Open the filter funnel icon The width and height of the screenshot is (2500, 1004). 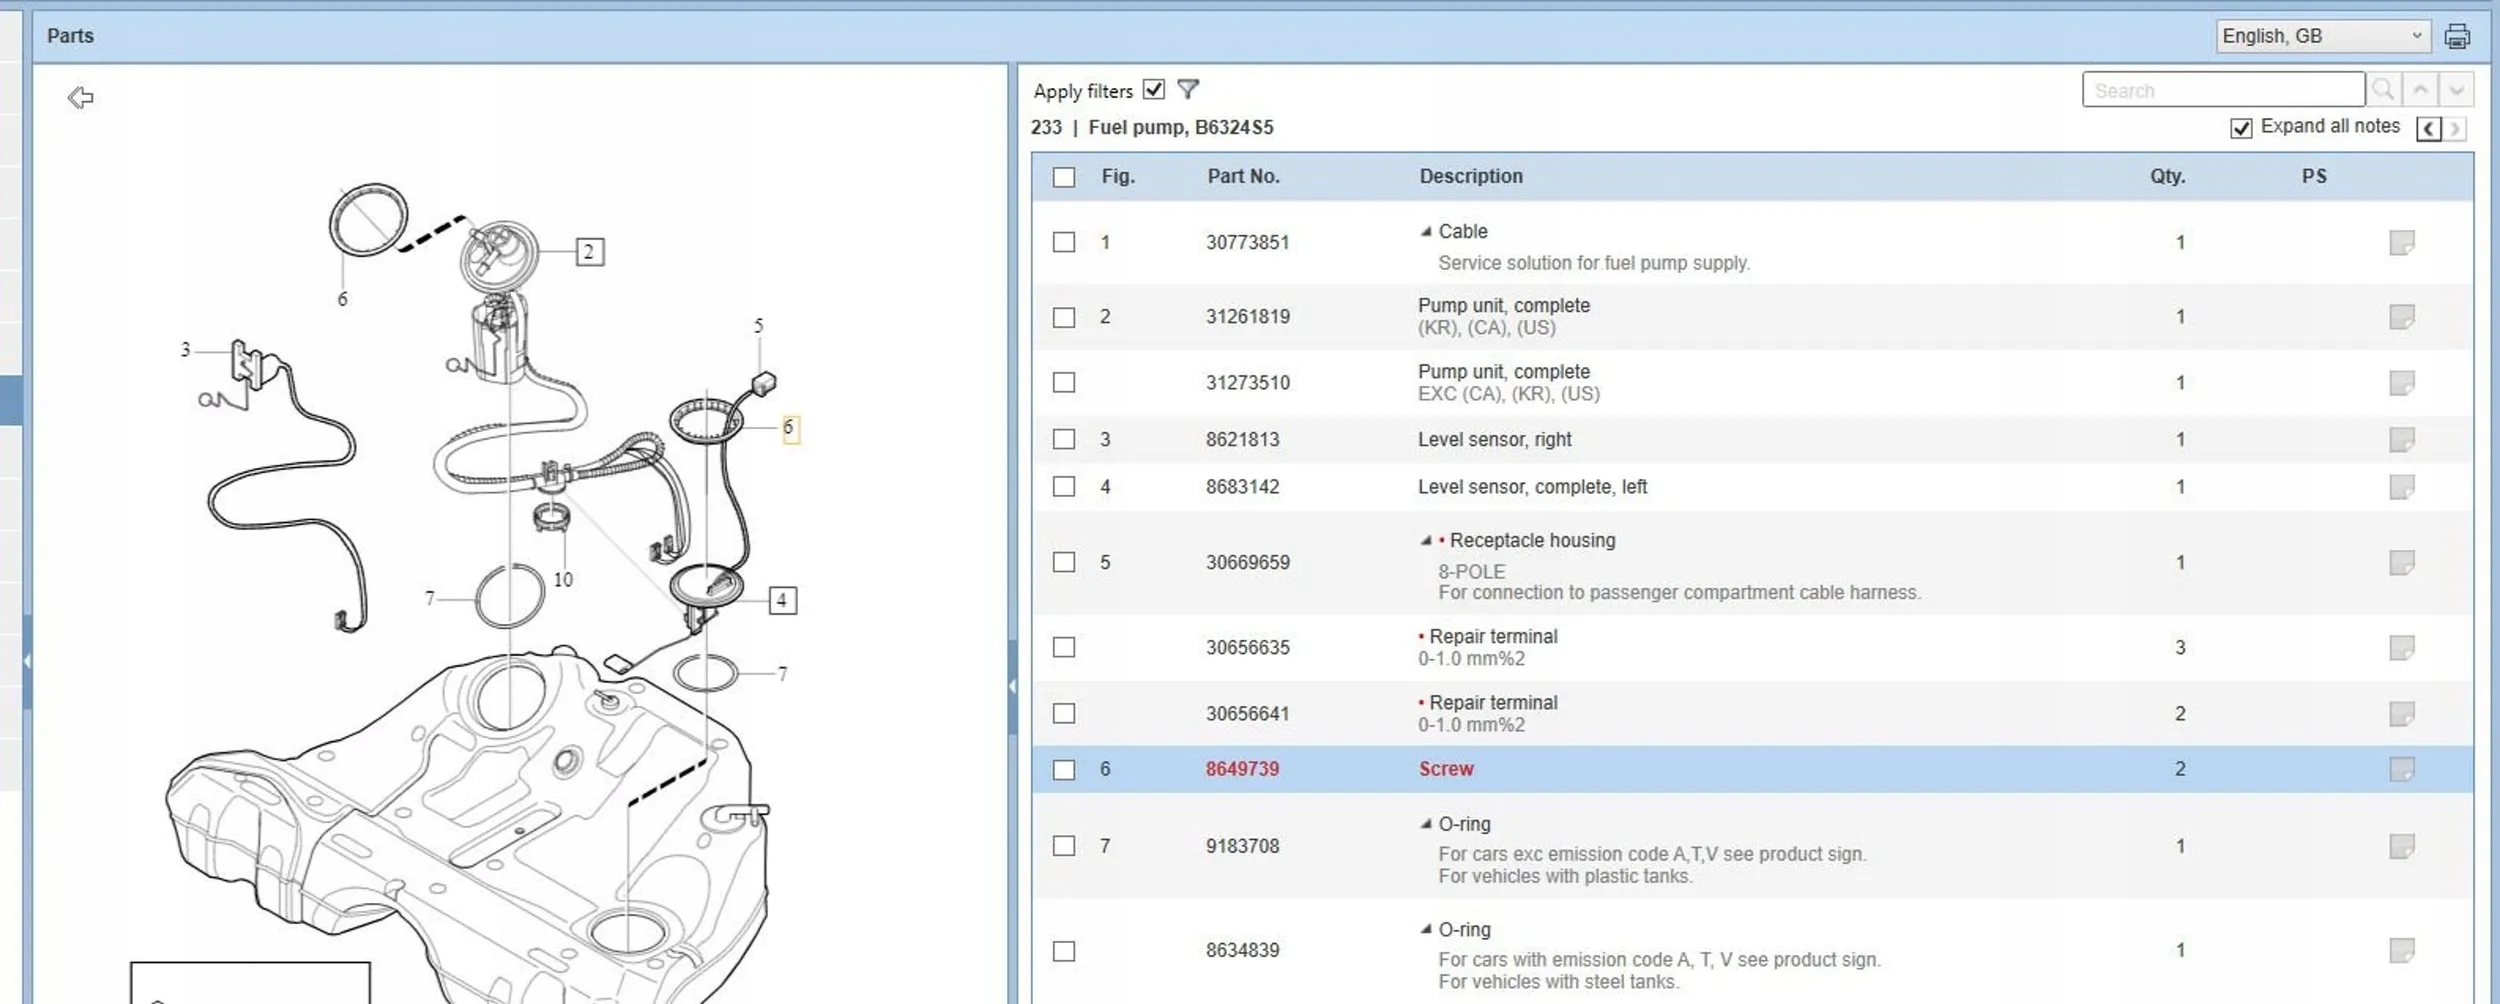(1187, 90)
